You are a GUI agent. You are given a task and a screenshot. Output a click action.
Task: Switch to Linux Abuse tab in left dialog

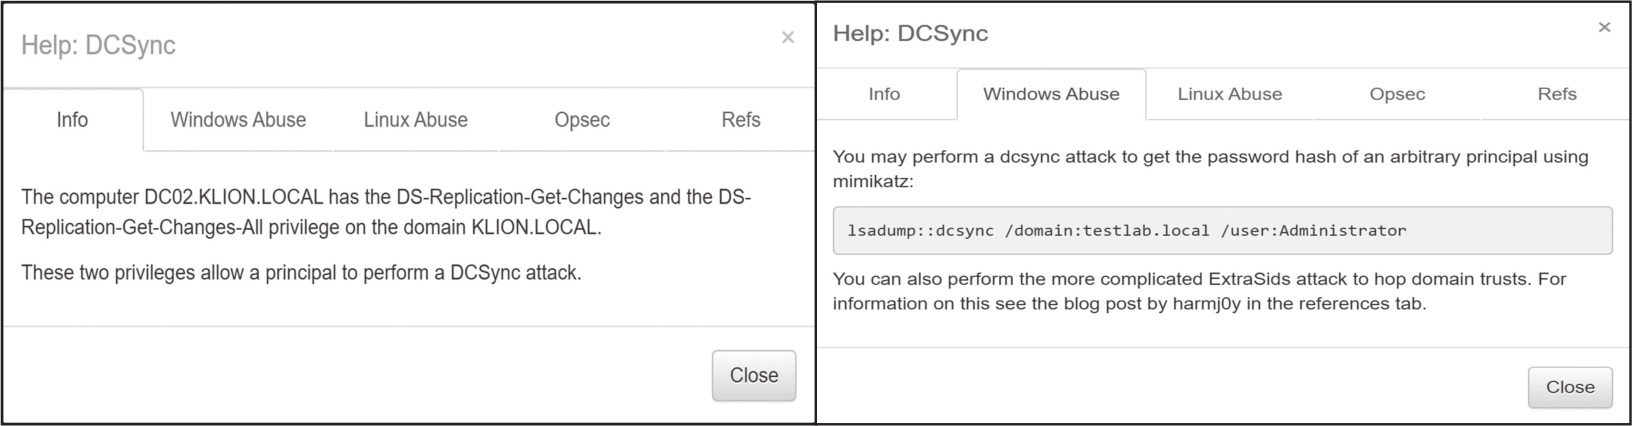click(x=416, y=120)
